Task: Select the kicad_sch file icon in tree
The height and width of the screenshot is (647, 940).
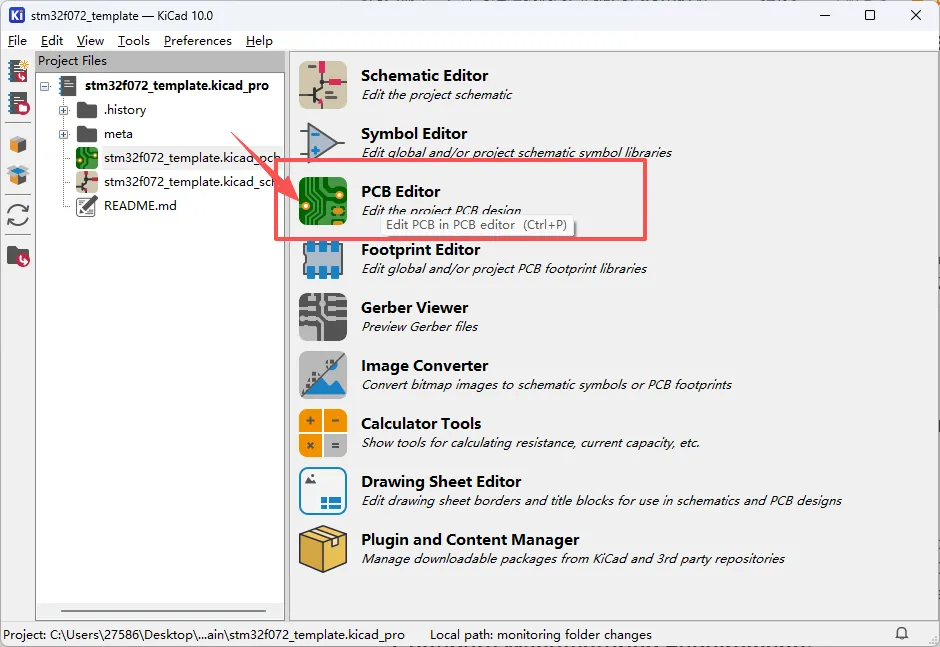Action: (87, 182)
